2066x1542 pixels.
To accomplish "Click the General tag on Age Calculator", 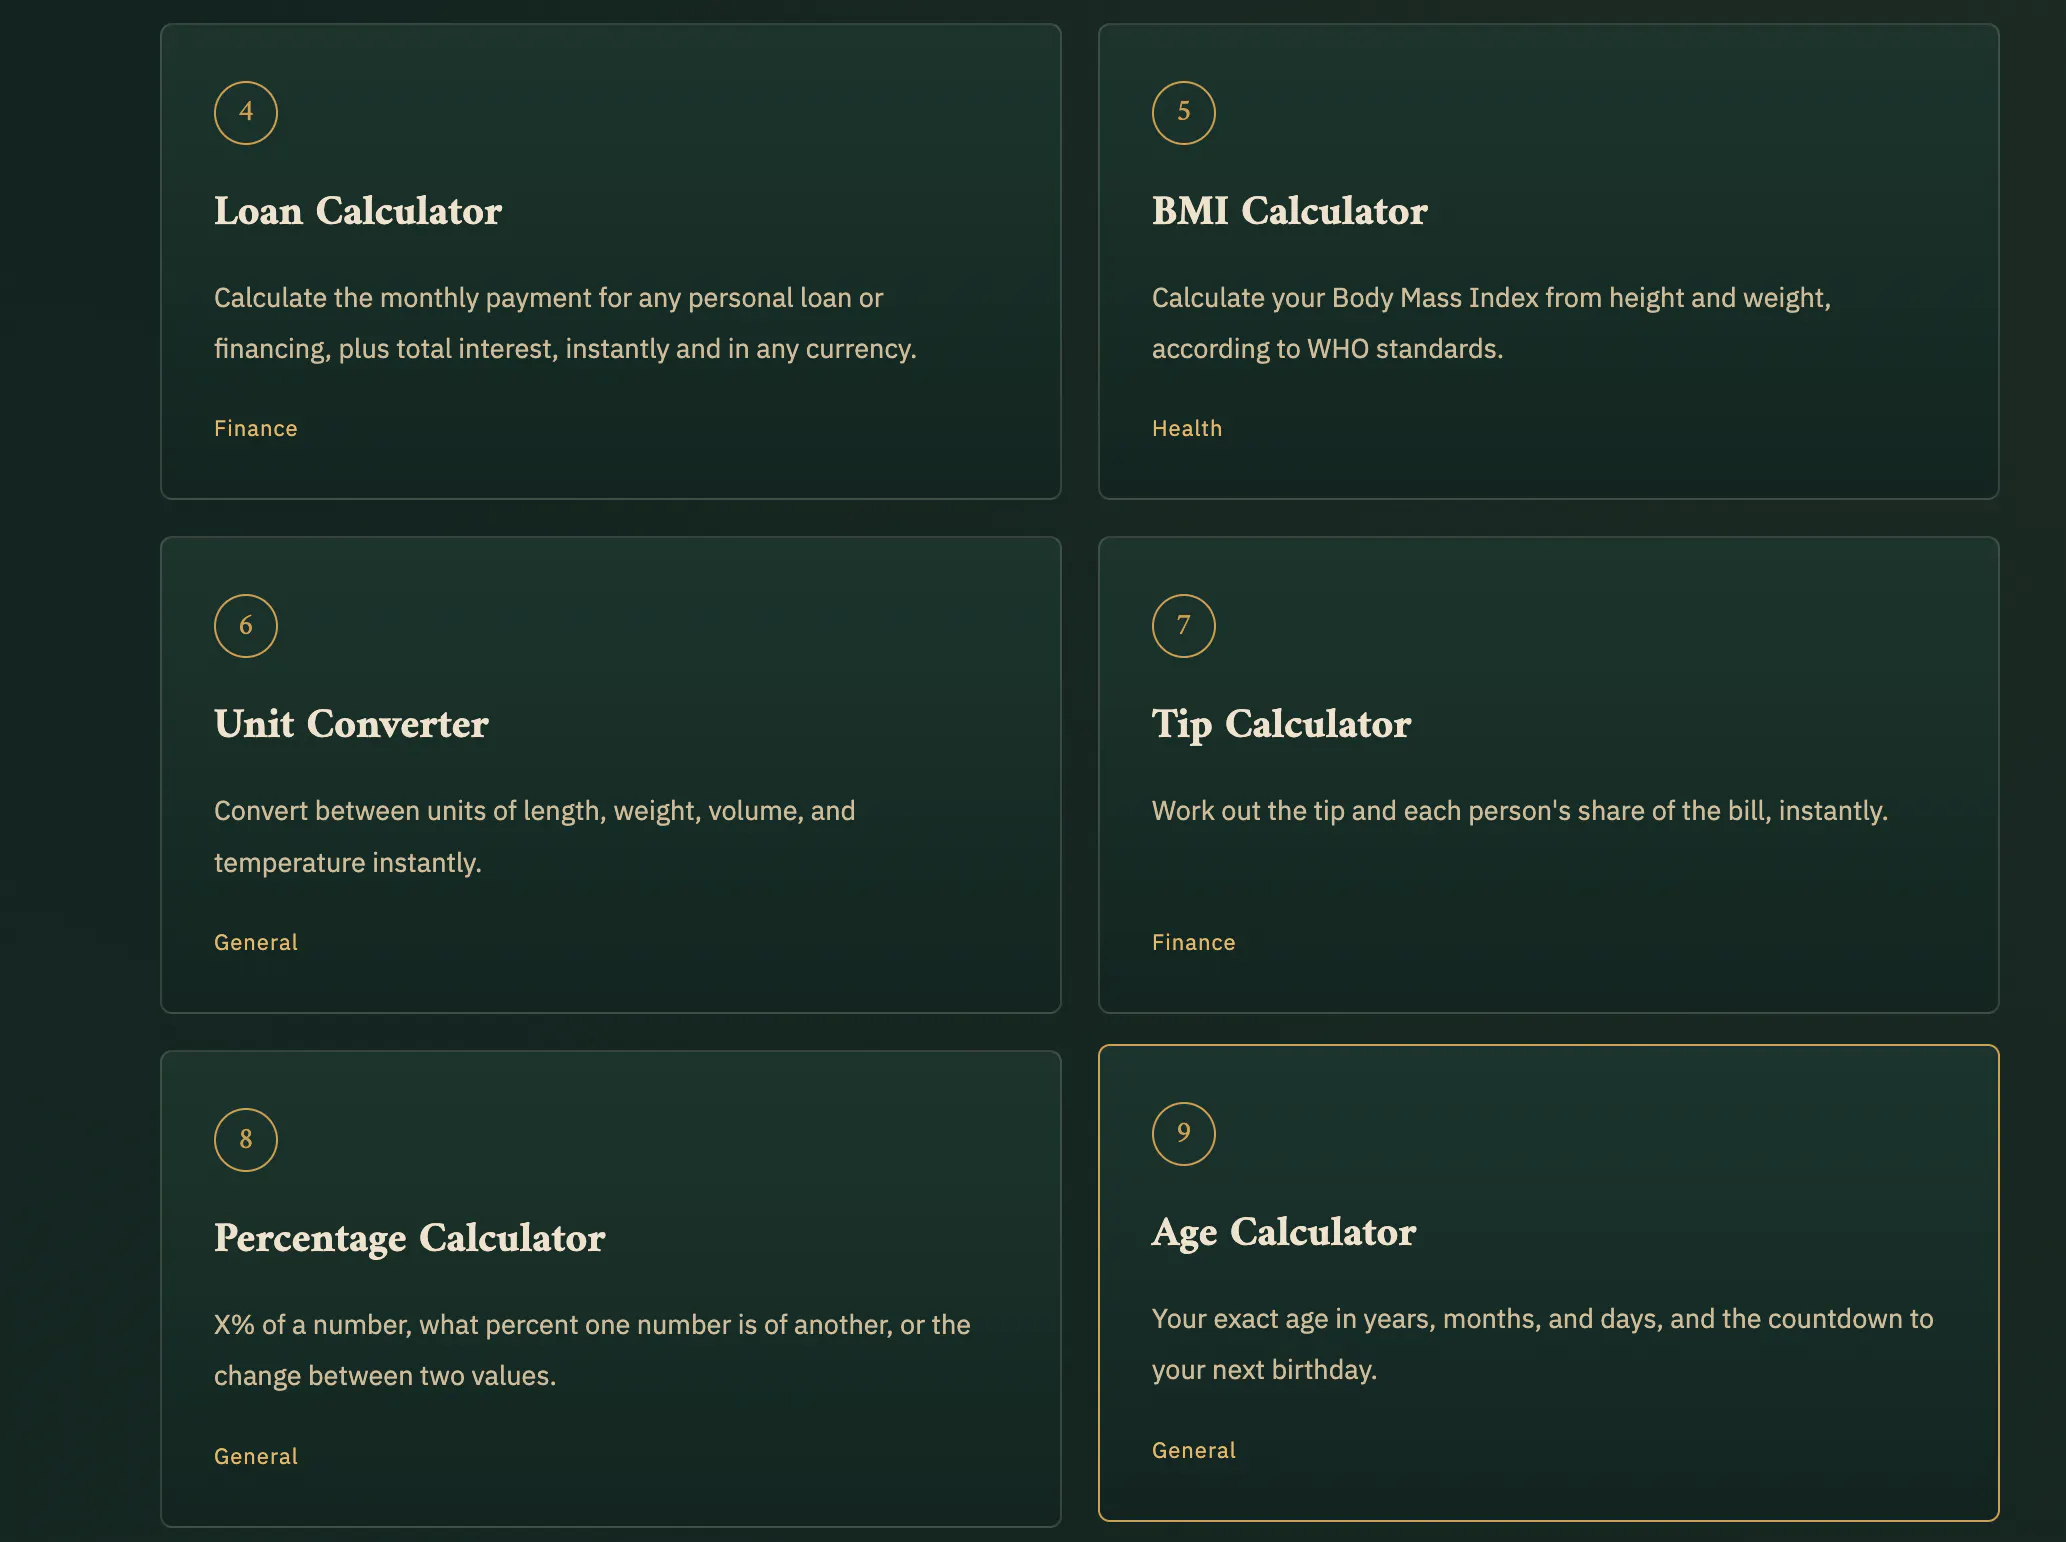I will 1194,1450.
